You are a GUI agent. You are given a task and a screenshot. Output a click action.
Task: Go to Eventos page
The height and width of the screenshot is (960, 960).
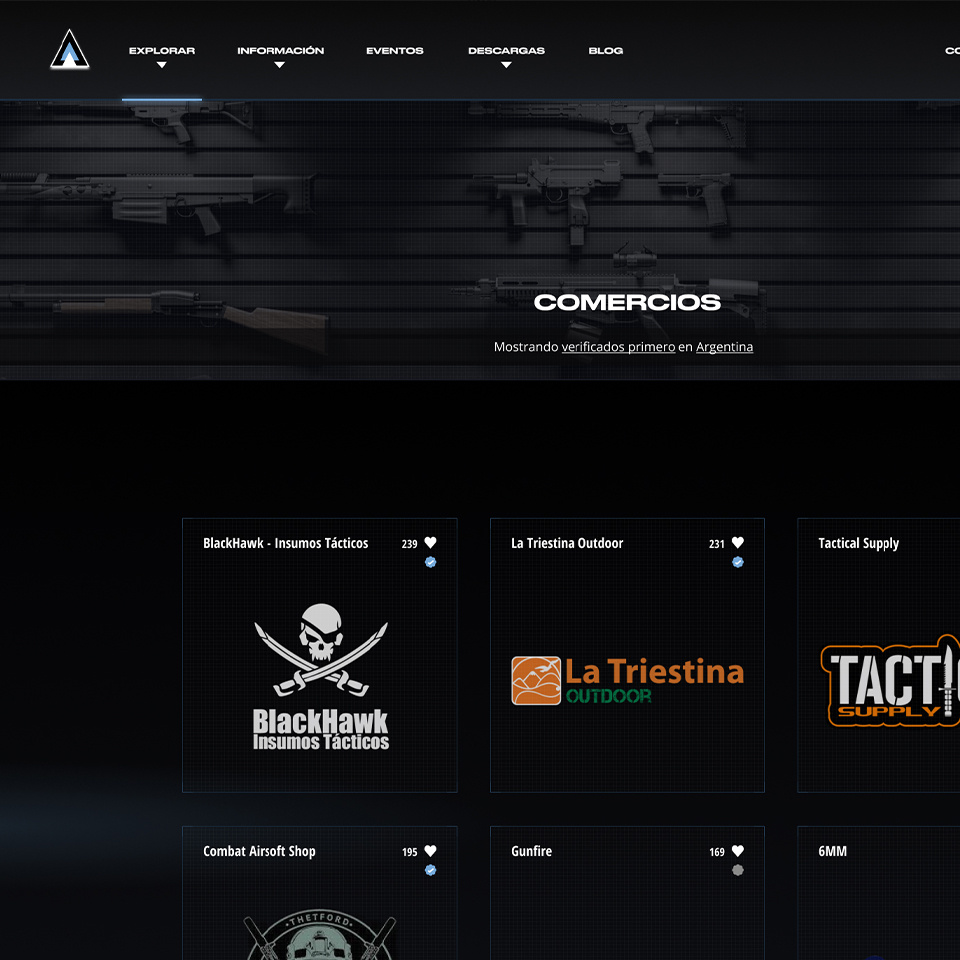click(395, 51)
